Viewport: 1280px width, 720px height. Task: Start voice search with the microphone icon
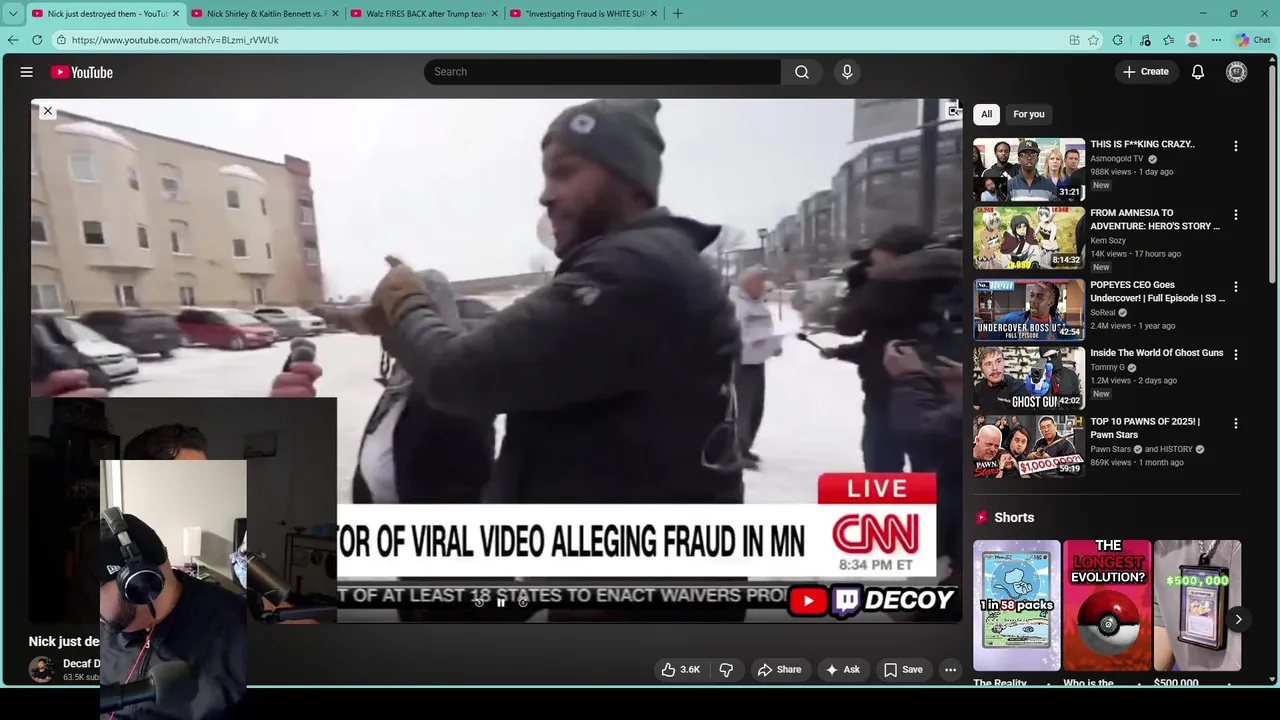[x=847, y=72]
